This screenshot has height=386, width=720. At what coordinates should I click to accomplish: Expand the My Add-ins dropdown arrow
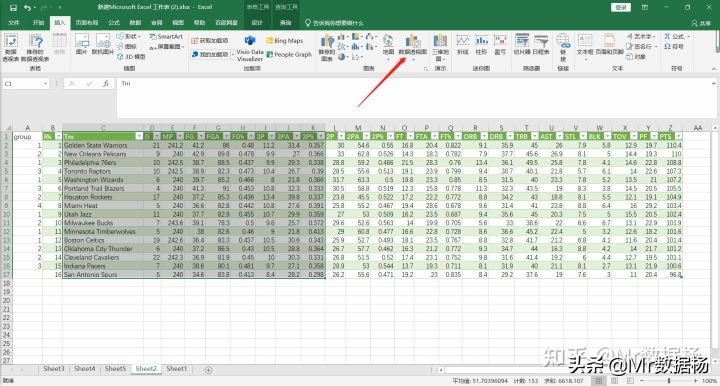pyautogui.click(x=232, y=55)
